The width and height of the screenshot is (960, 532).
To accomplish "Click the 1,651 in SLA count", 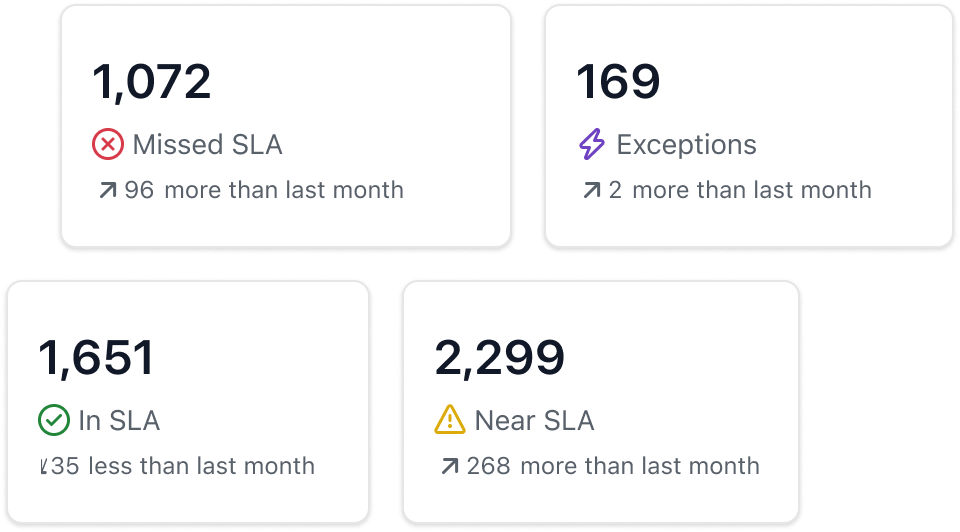I will pyautogui.click(x=97, y=358).
